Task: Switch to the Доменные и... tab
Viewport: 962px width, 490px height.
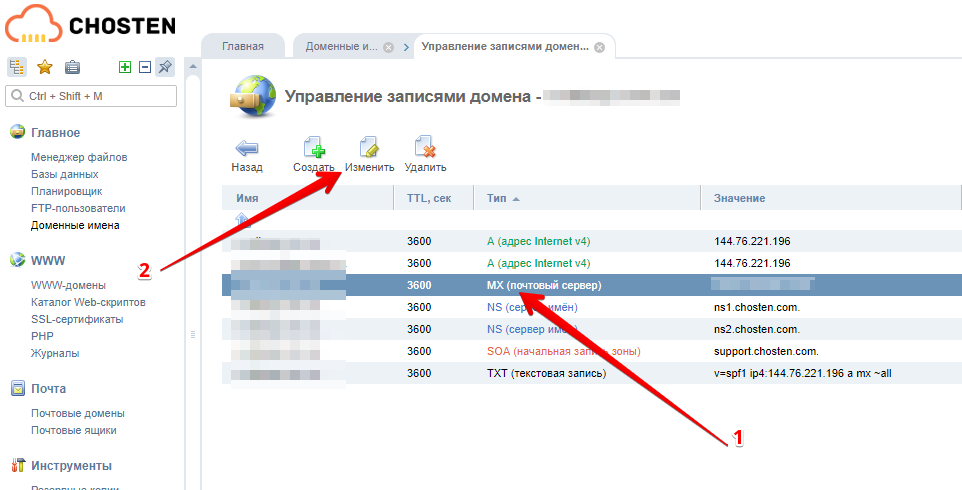Action: [x=342, y=47]
